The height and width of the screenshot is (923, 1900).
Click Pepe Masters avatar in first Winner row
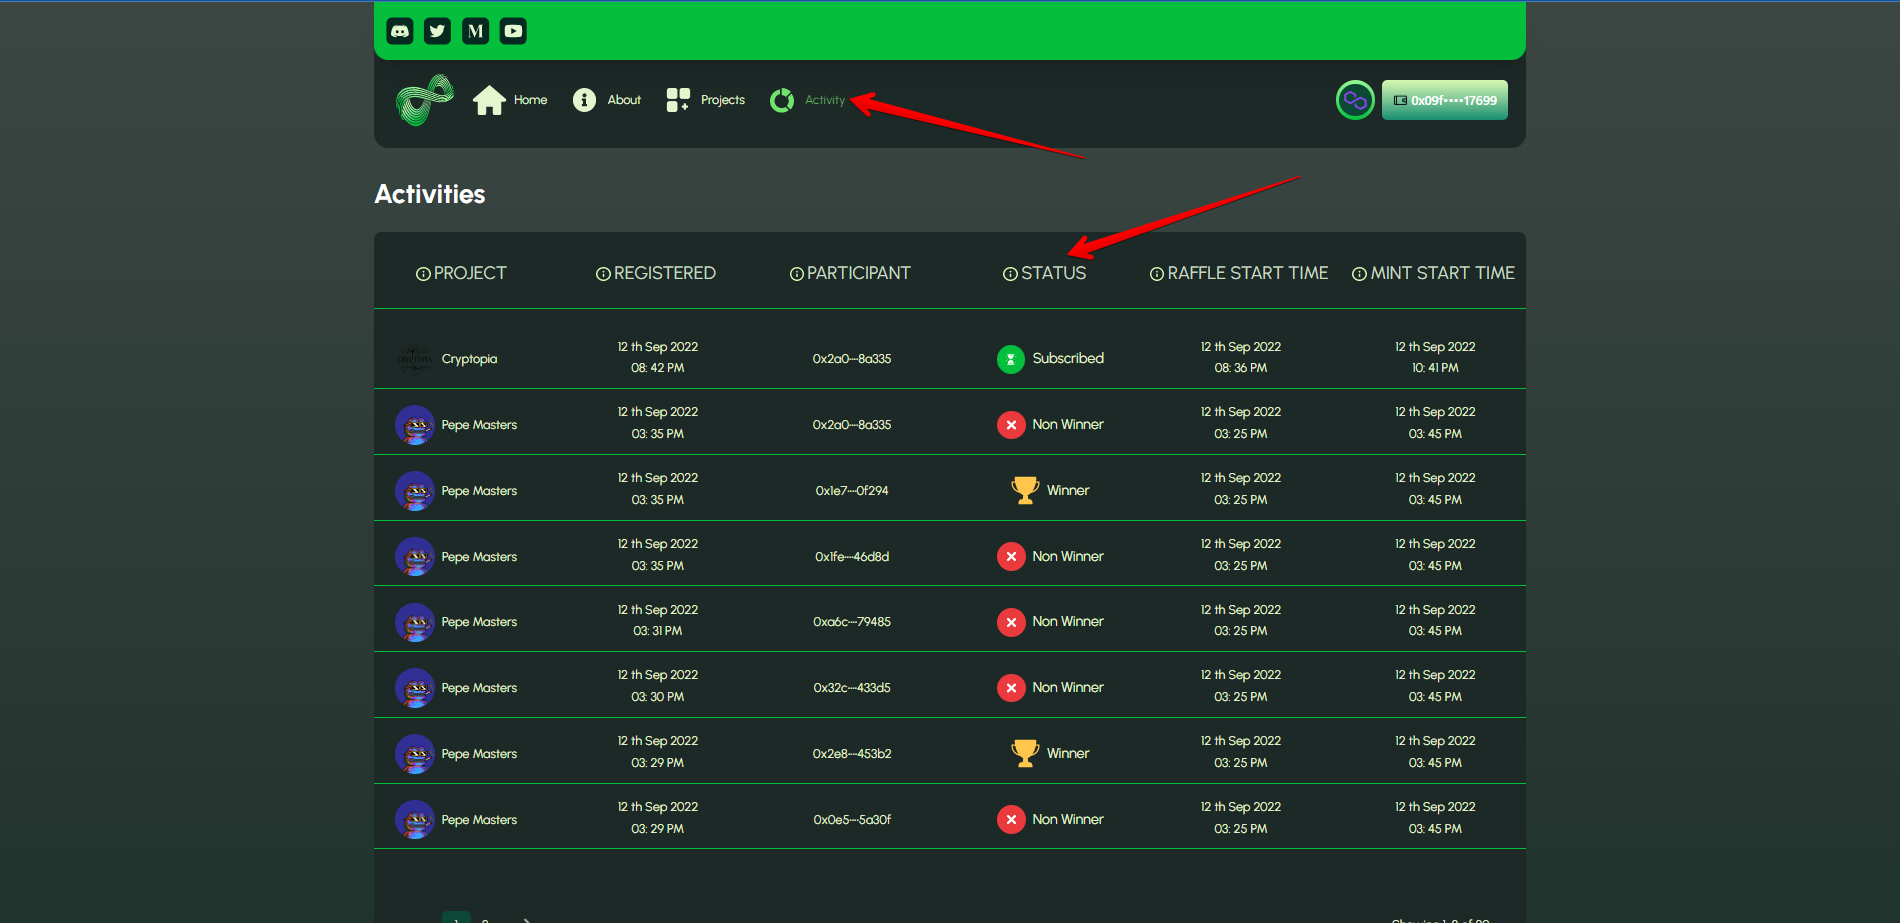414,491
